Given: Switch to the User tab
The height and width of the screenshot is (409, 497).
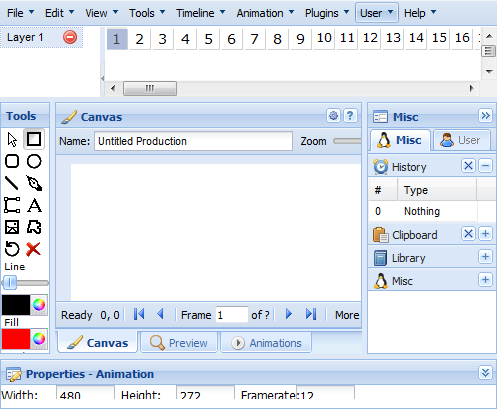Looking at the screenshot, I should [462, 140].
